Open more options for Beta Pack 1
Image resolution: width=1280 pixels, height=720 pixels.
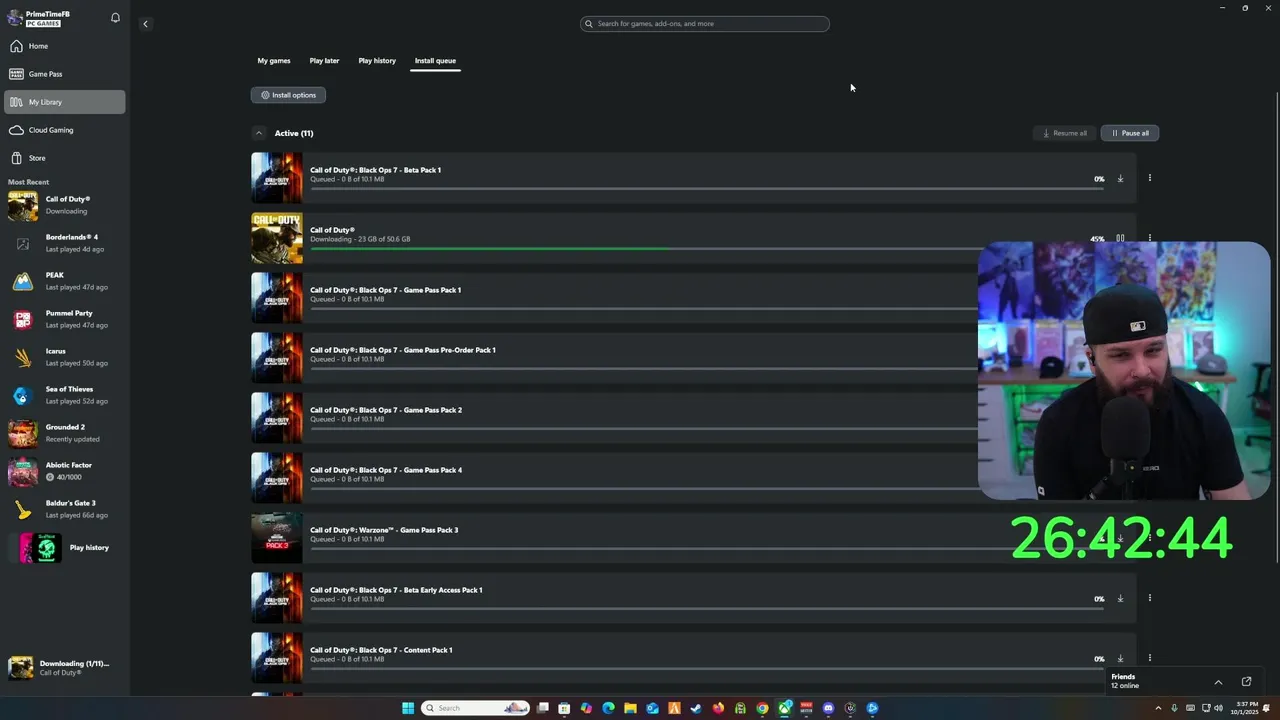1149,178
